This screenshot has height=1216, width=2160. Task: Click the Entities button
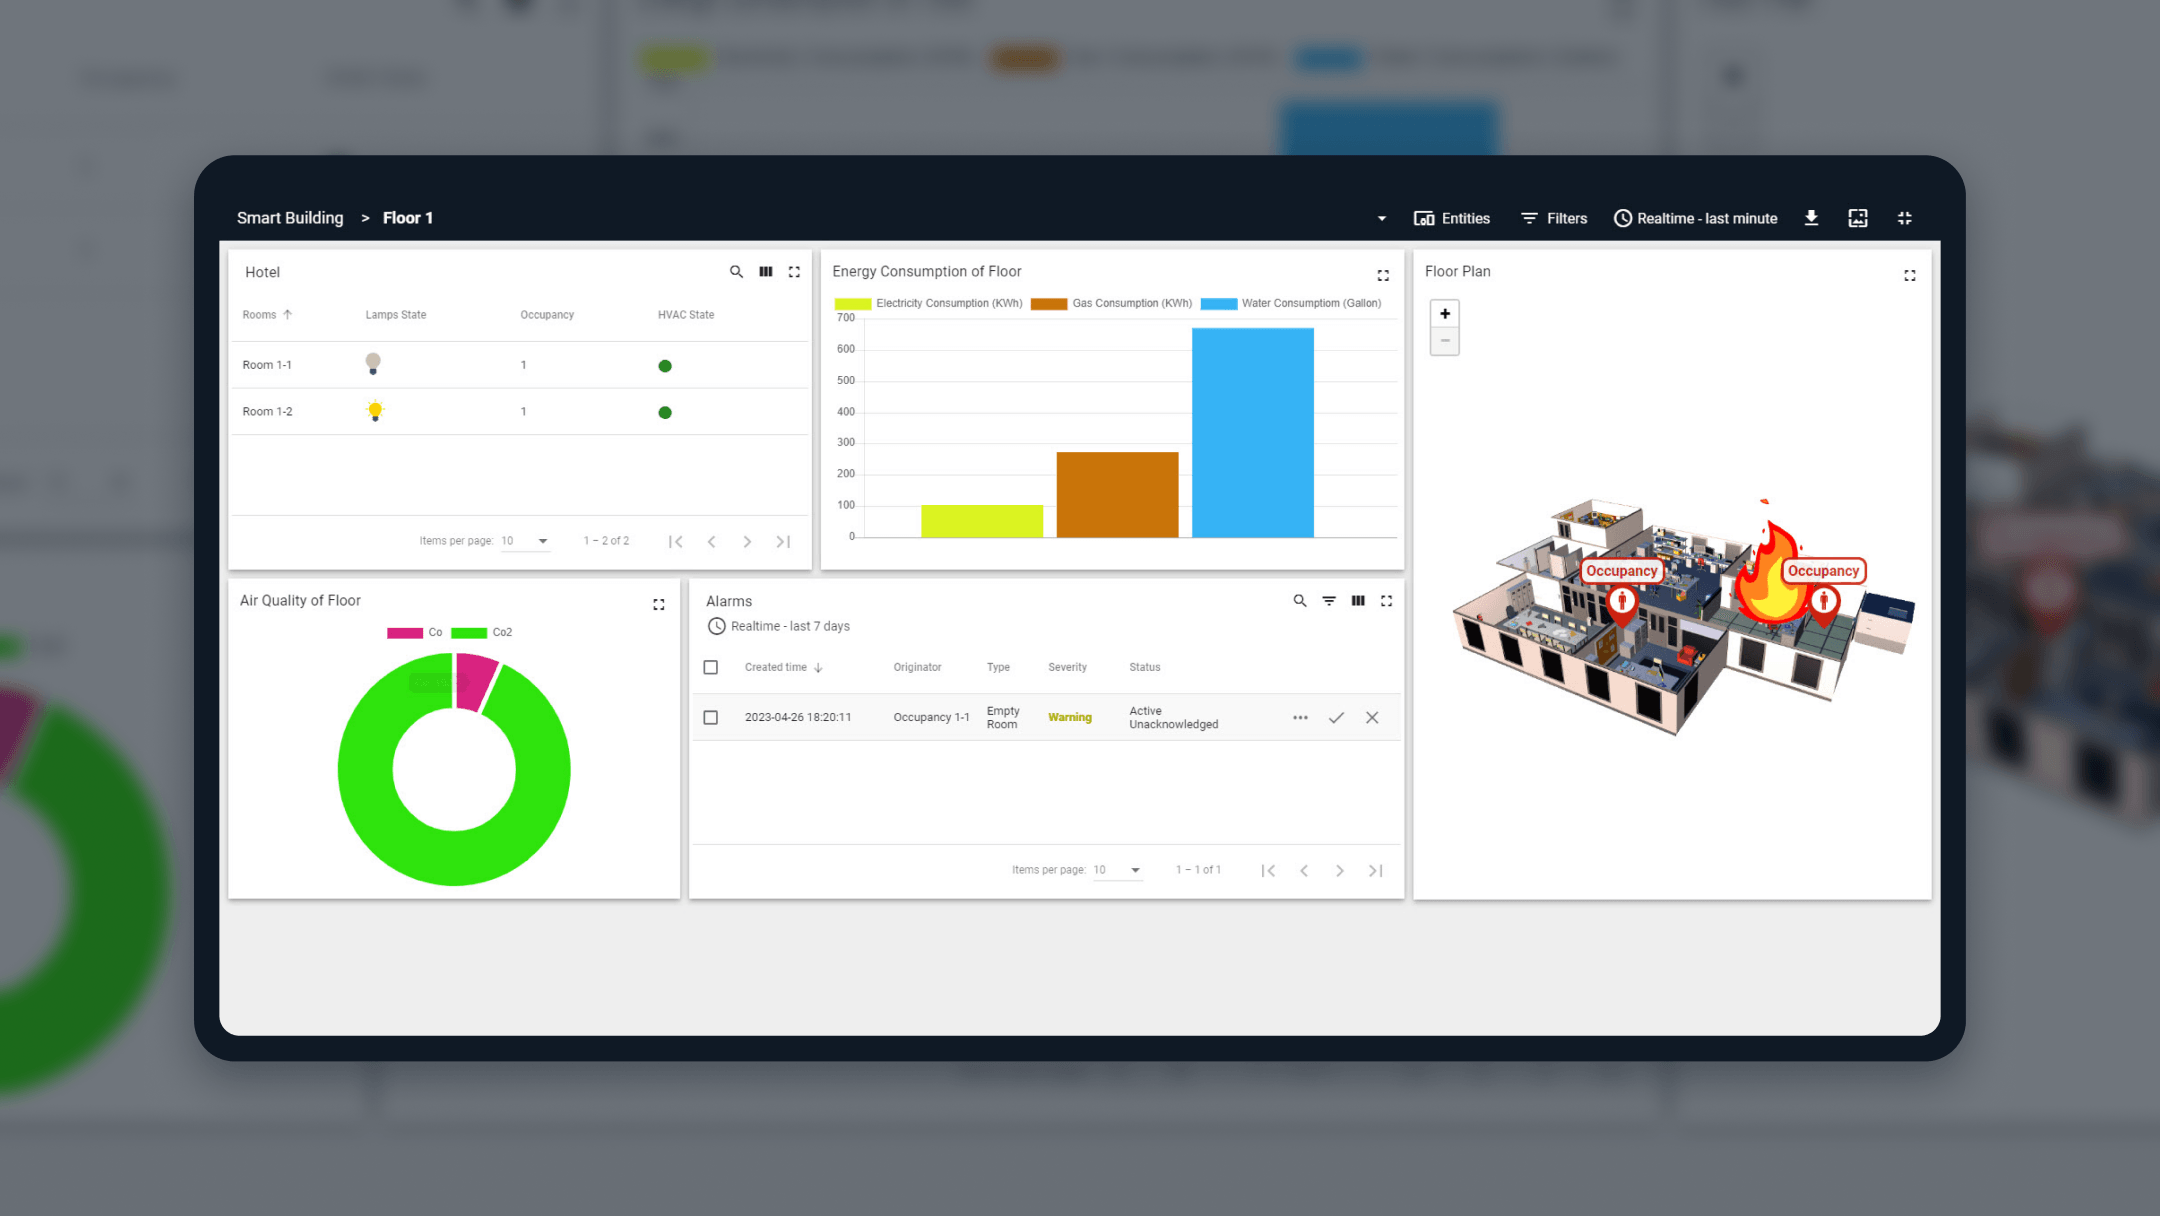tap(1452, 218)
